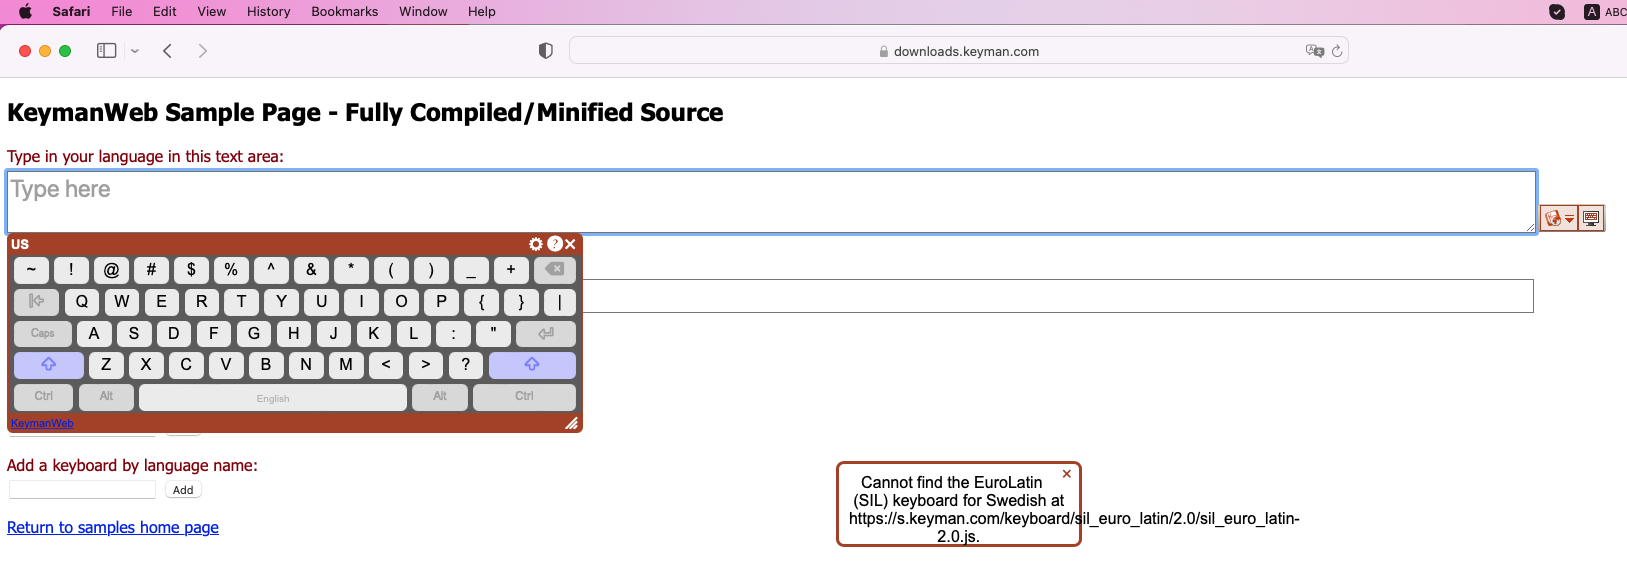Open the keyboard language selector dropdown

[1559, 218]
